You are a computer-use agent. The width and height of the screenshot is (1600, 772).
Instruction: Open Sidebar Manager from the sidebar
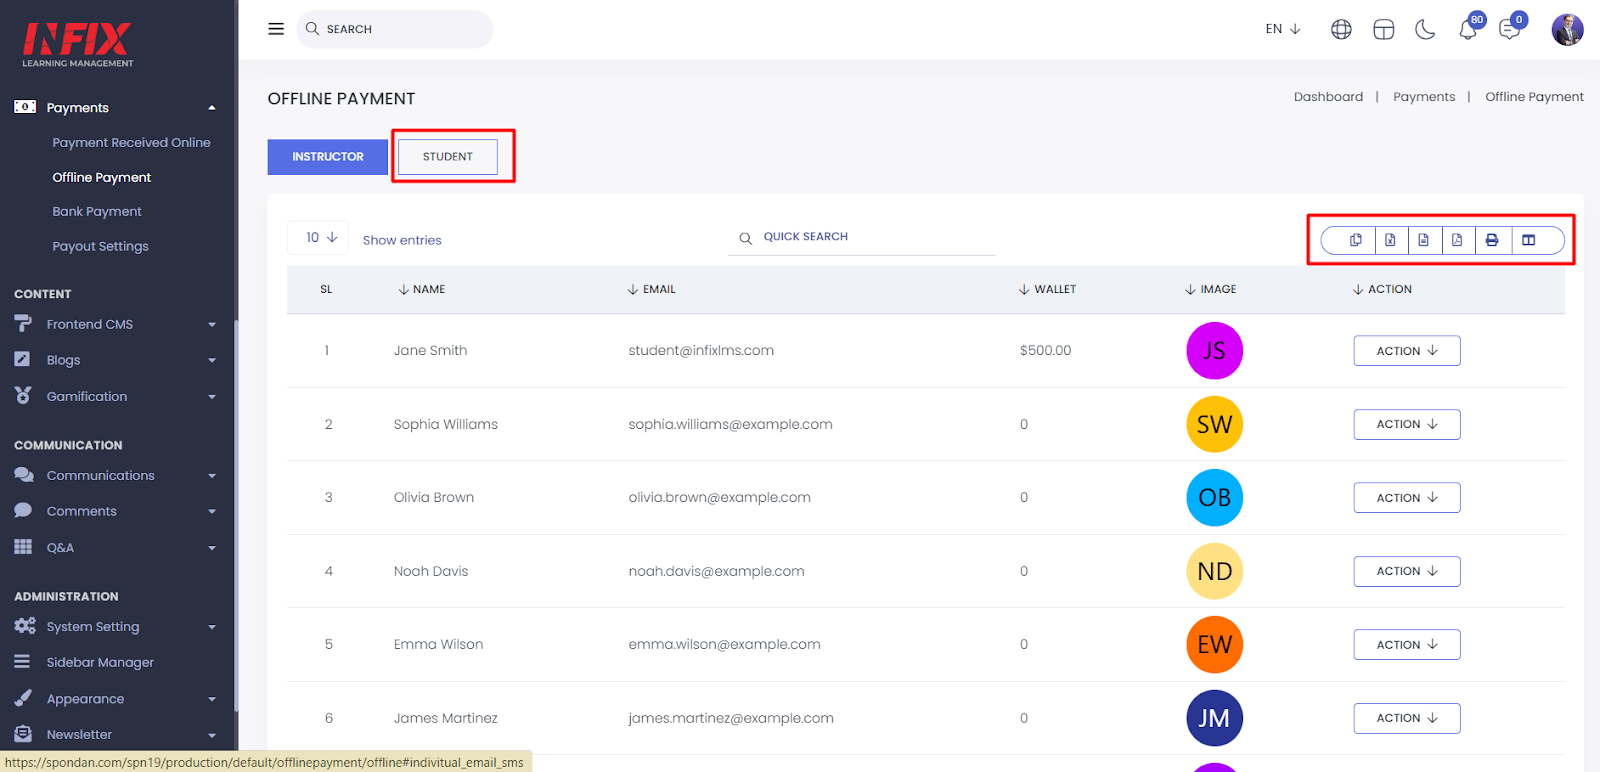pyautogui.click(x=100, y=662)
